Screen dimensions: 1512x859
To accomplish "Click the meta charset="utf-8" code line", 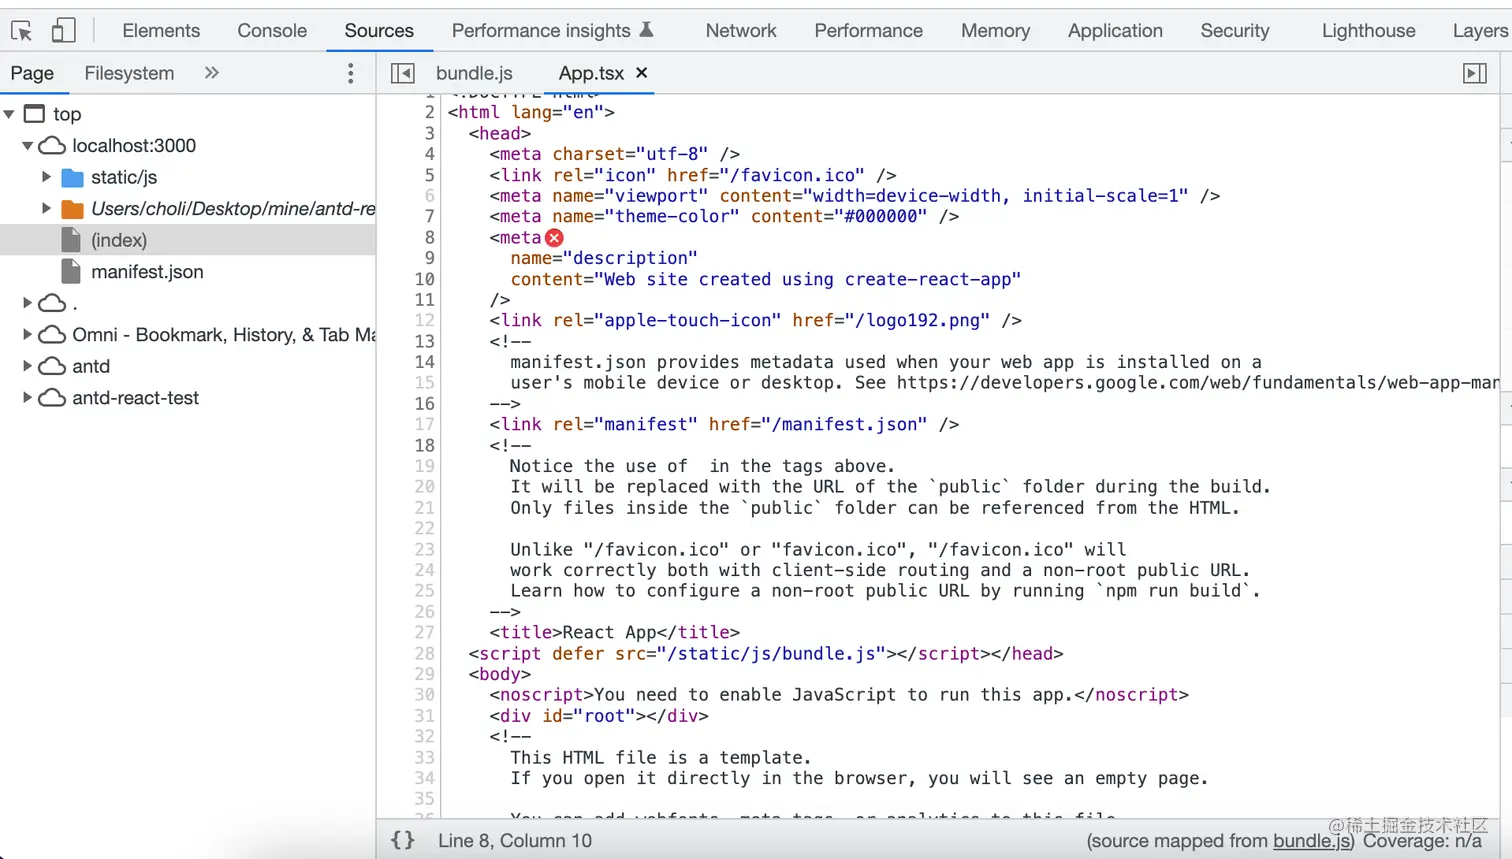I will point(614,154).
